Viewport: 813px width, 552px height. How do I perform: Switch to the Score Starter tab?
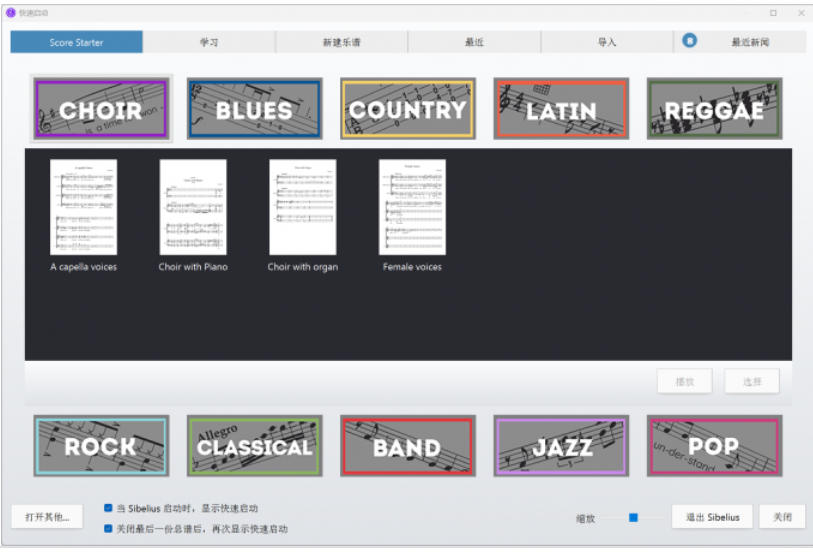pos(76,42)
